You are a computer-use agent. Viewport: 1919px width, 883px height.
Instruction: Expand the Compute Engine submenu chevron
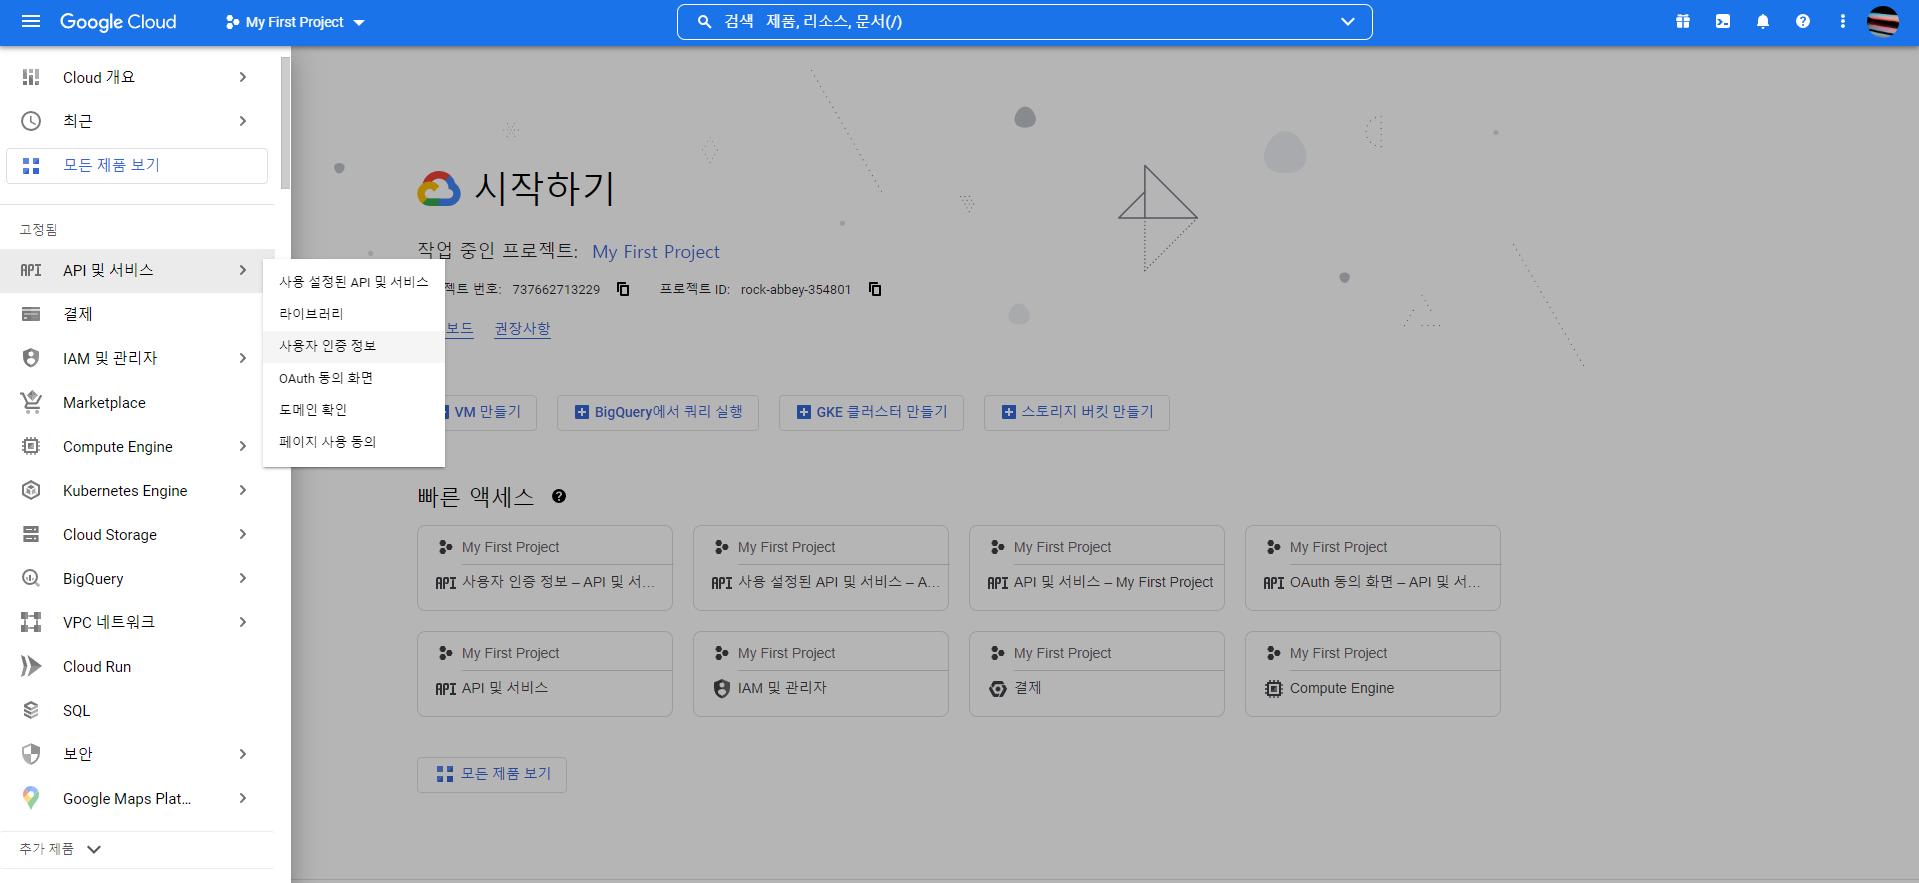point(243,446)
